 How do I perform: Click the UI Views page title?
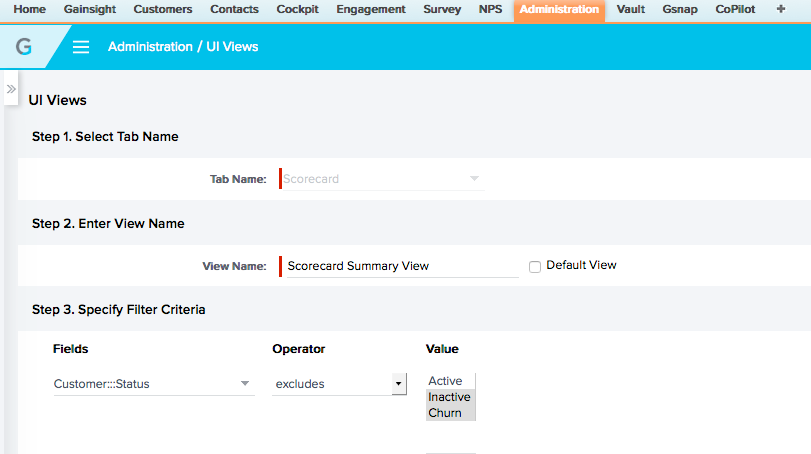(x=57, y=100)
